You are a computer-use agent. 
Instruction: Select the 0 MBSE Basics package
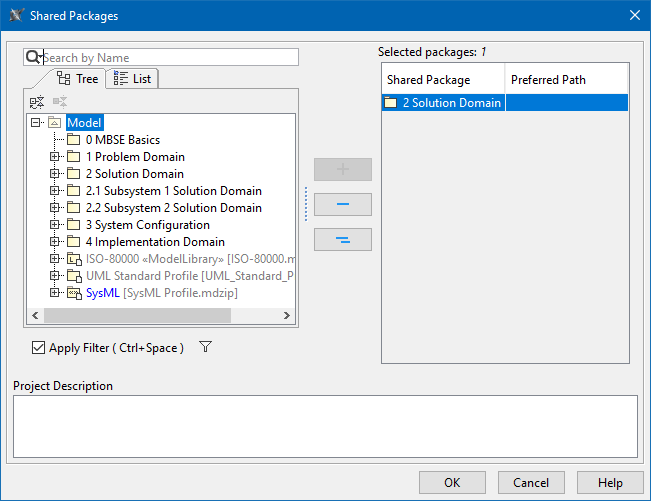click(x=122, y=140)
